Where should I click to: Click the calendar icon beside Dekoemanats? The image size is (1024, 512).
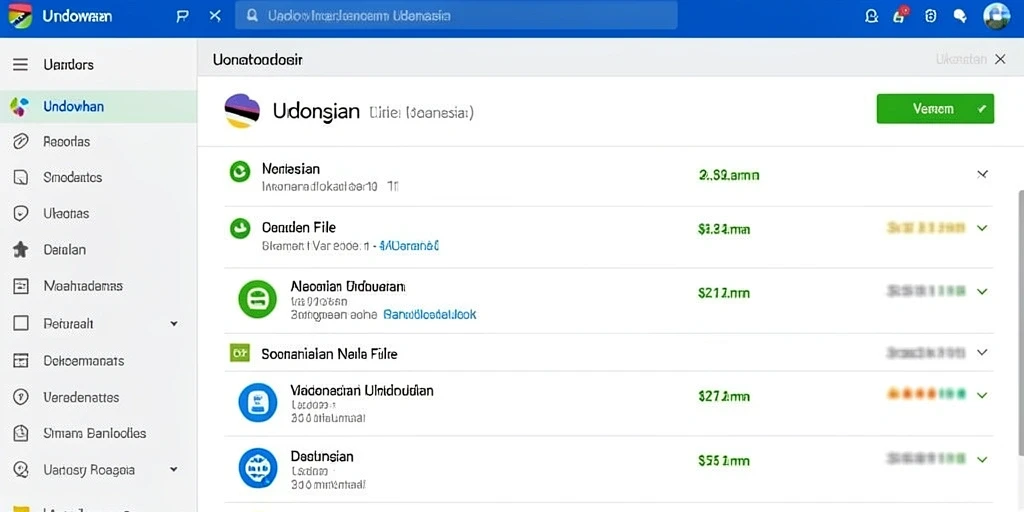click(x=21, y=360)
